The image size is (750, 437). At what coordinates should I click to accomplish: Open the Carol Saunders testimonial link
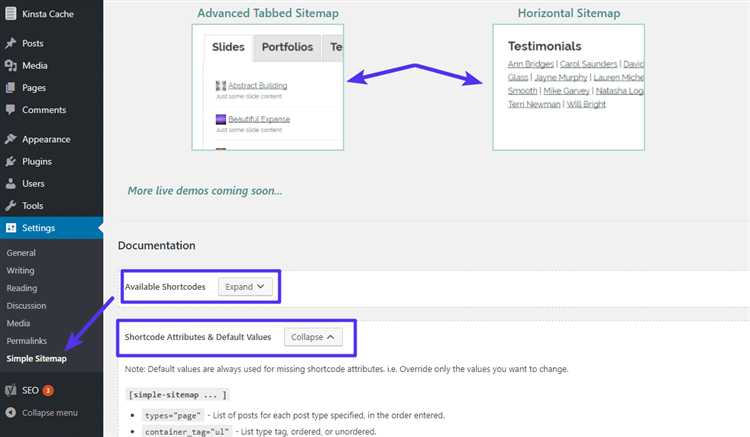point(588,64)
